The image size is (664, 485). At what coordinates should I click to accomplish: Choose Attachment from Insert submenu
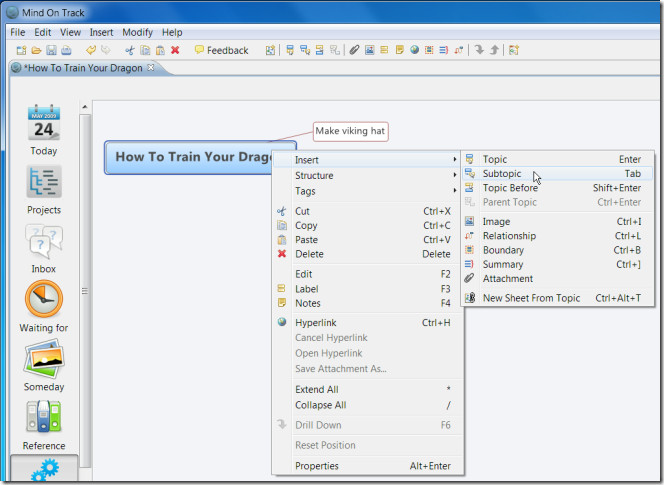(558, 279)
